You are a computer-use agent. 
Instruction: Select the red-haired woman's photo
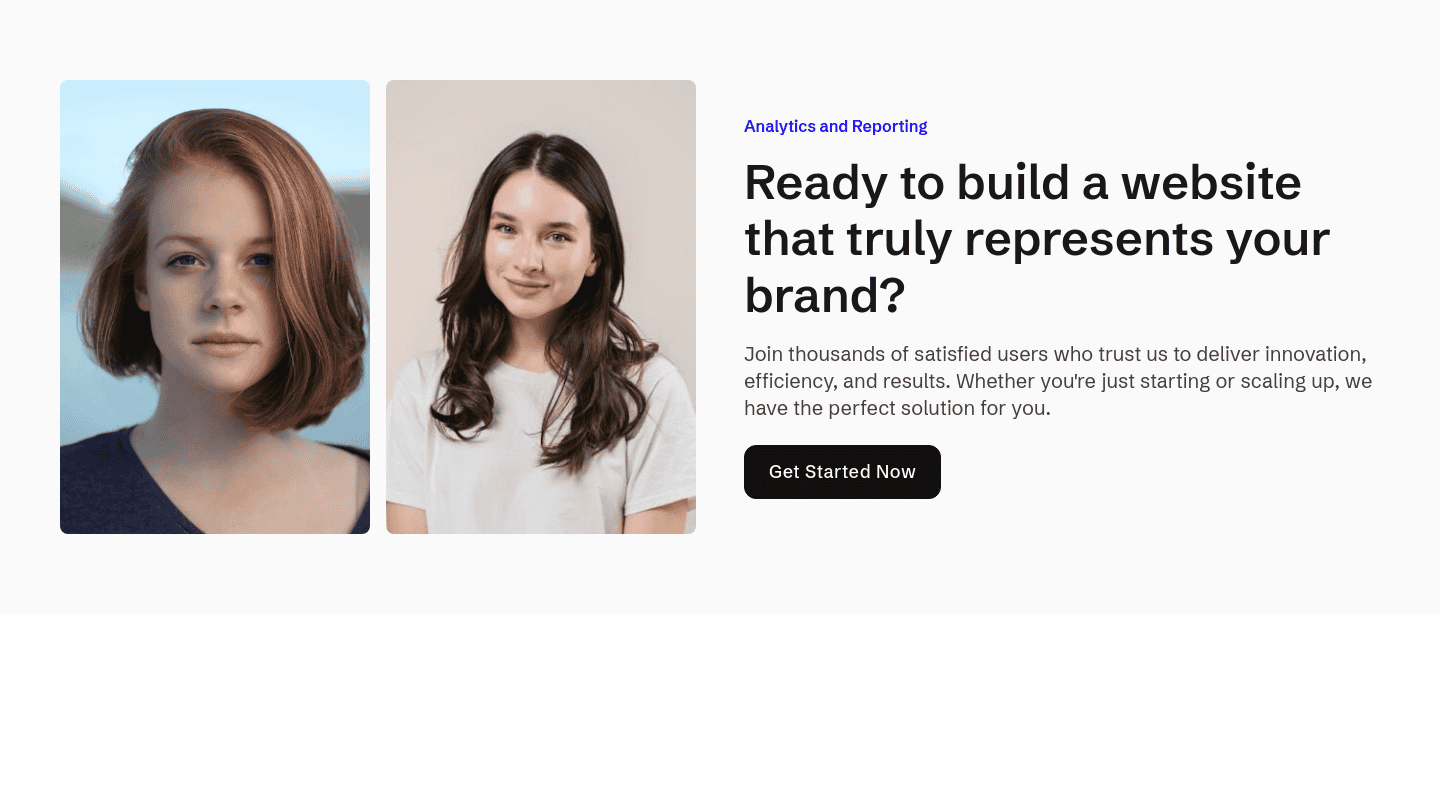[215, 307]
